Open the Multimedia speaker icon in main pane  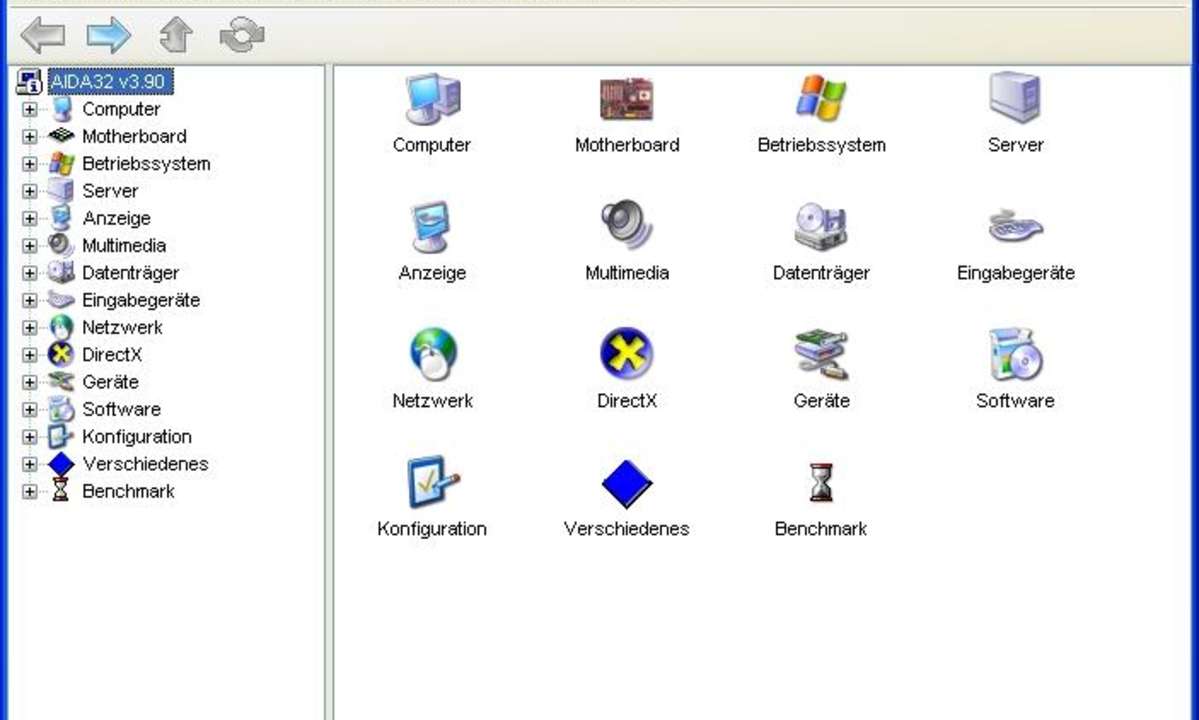pyautogui.click(x=626, y=225)
